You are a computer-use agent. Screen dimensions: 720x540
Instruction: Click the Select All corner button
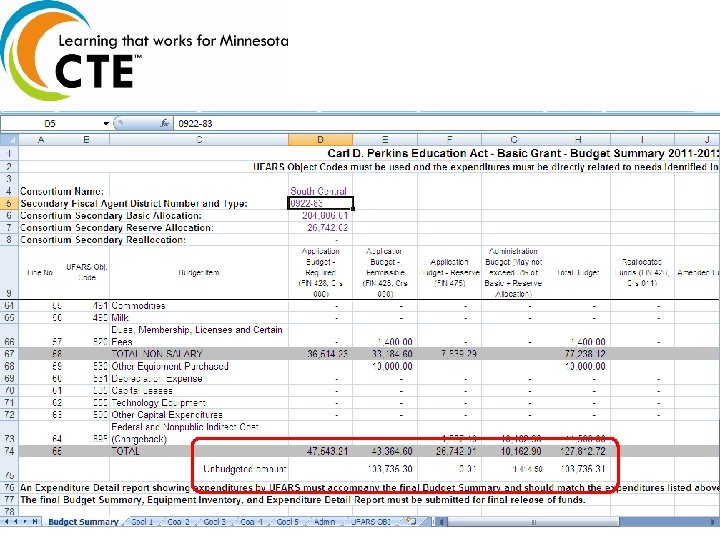(9, 140)
